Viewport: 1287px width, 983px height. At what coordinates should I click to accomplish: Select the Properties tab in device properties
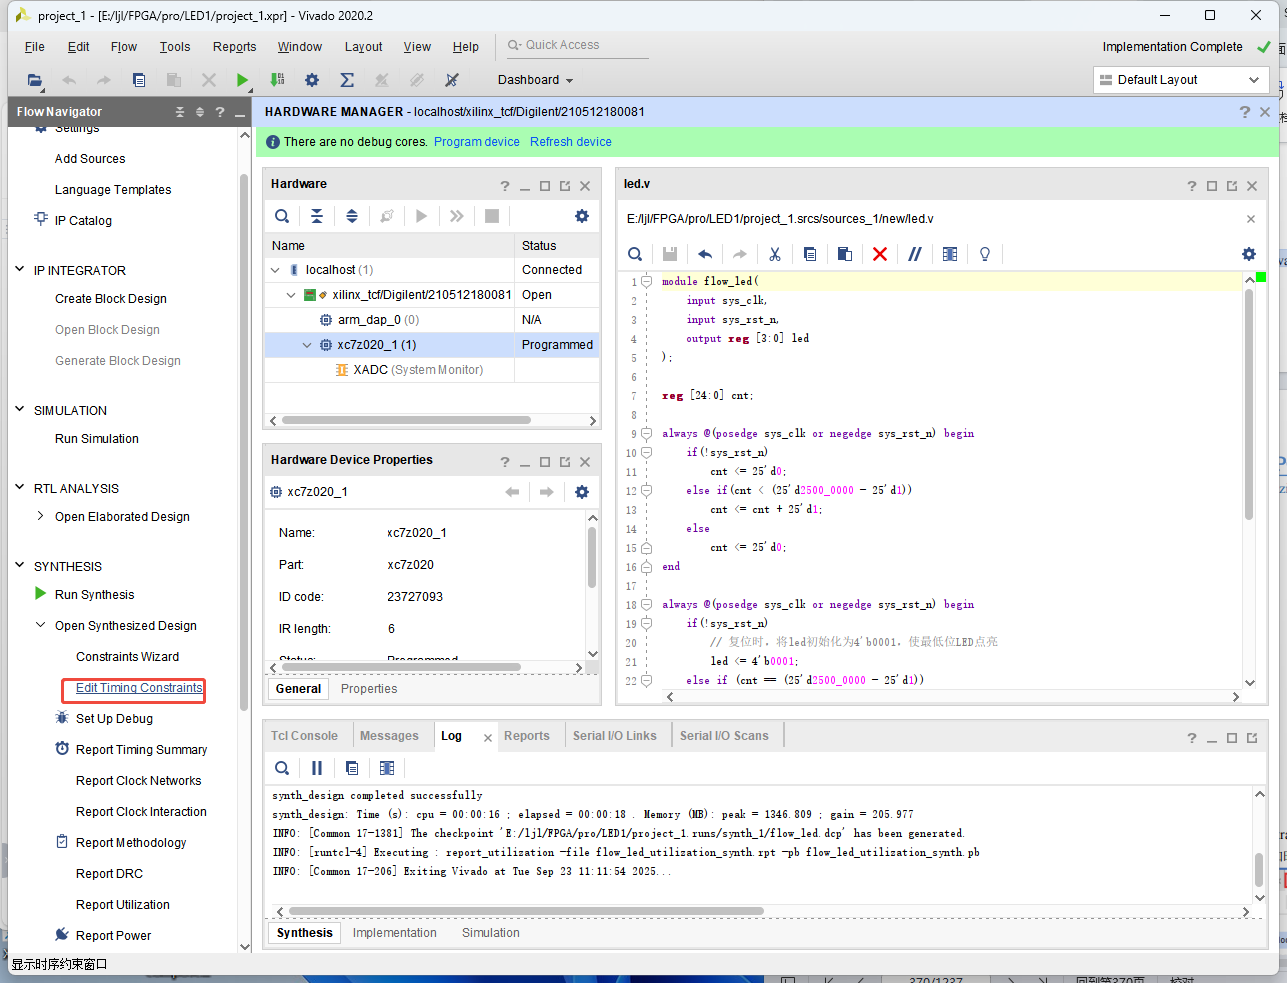(369, 689)
